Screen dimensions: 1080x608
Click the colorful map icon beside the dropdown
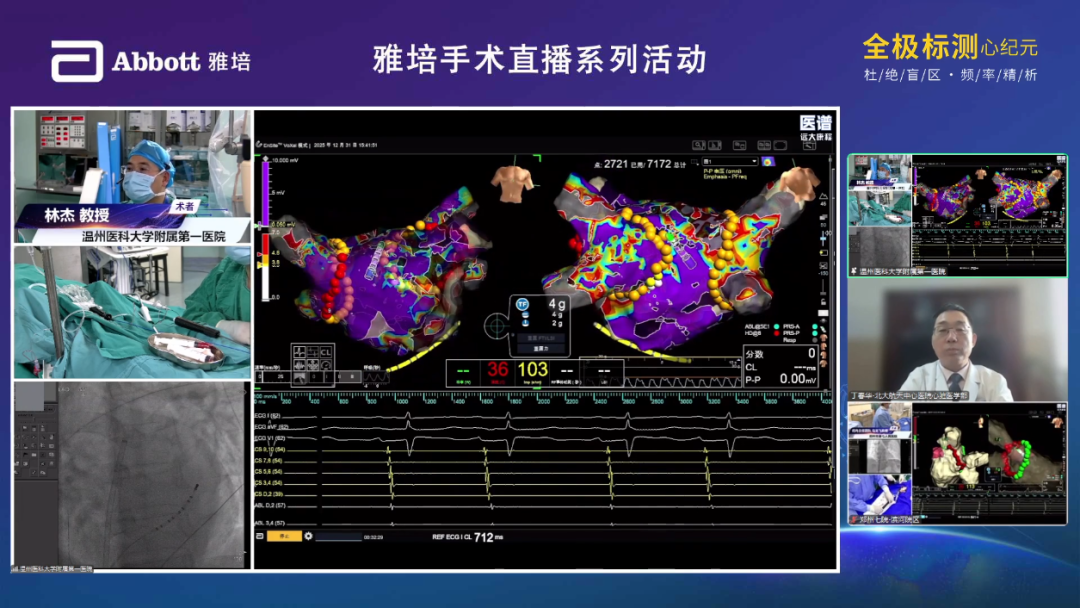pyautogui.click(x=768, y=160)
